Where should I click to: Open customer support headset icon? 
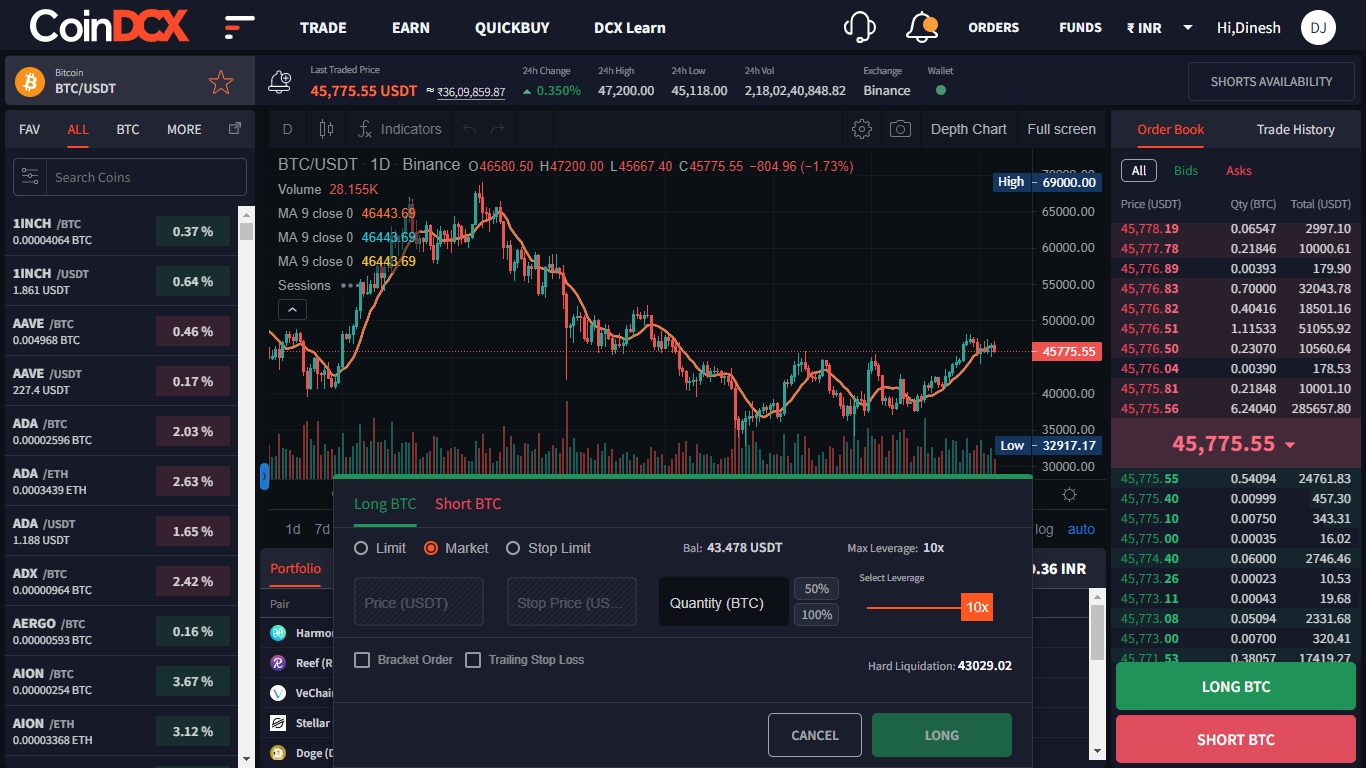(860, 27)
